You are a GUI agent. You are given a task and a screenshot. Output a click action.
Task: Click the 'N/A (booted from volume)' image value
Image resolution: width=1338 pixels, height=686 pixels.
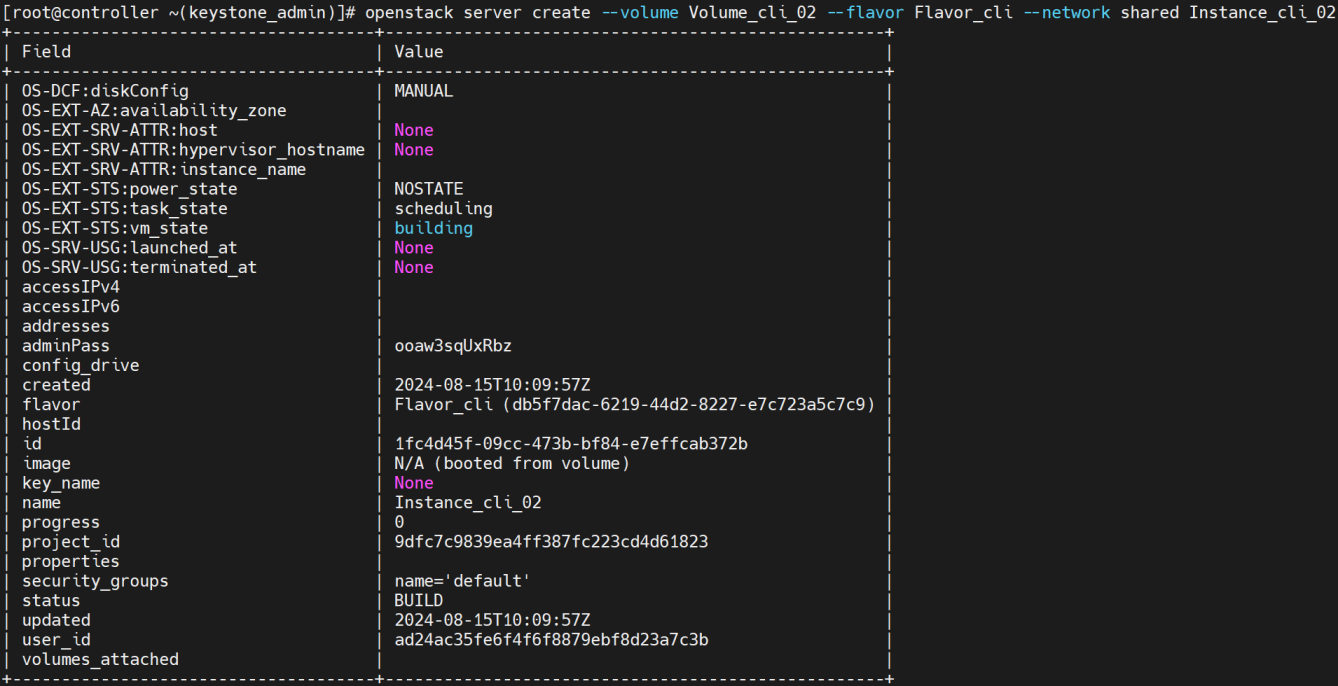coord(512,464)
